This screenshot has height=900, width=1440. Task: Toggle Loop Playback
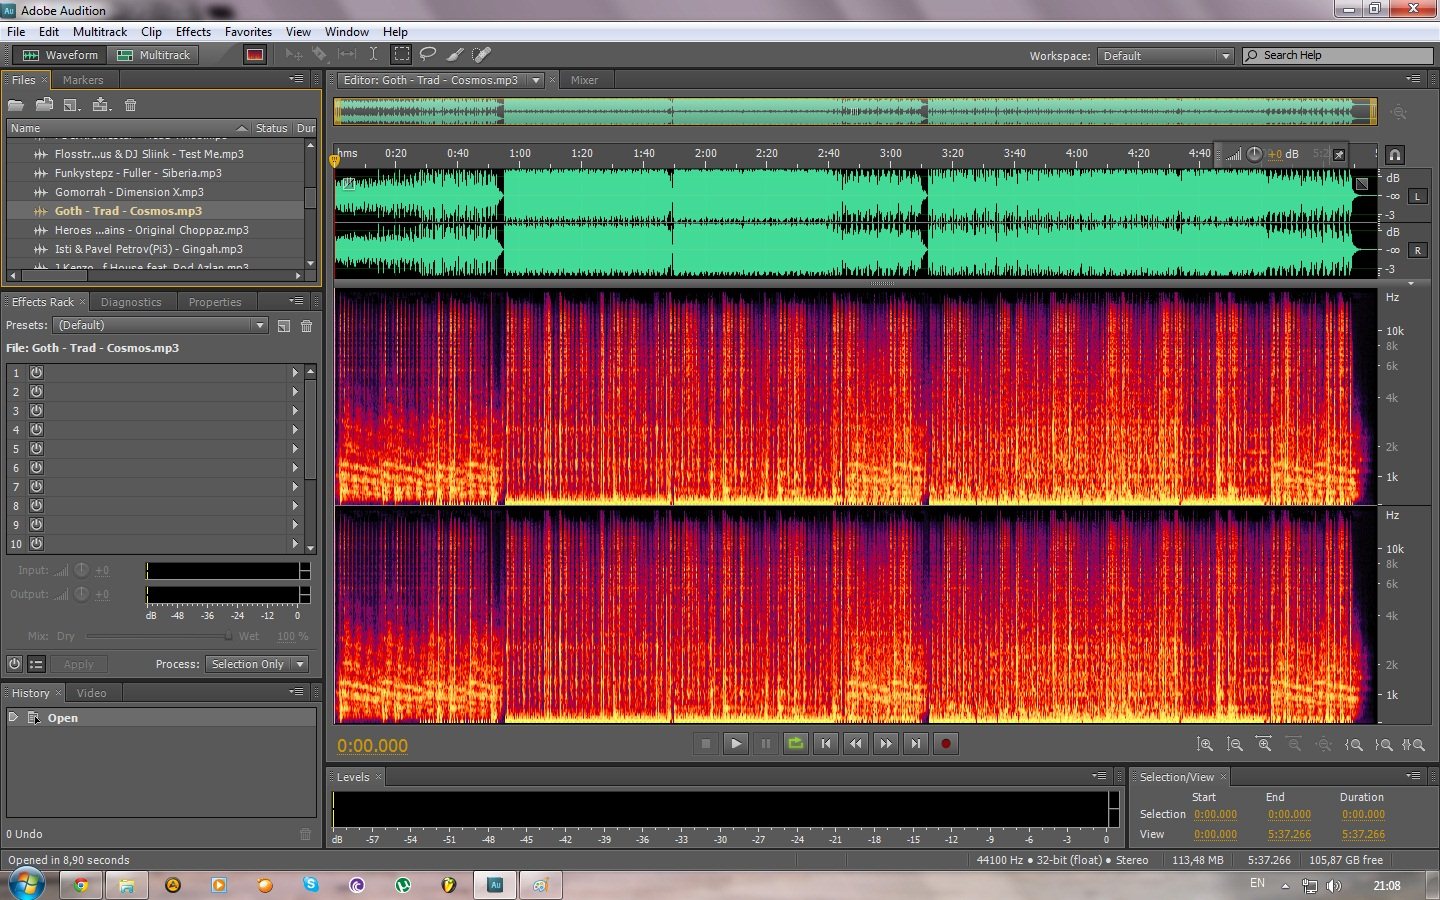pos(796,744)
